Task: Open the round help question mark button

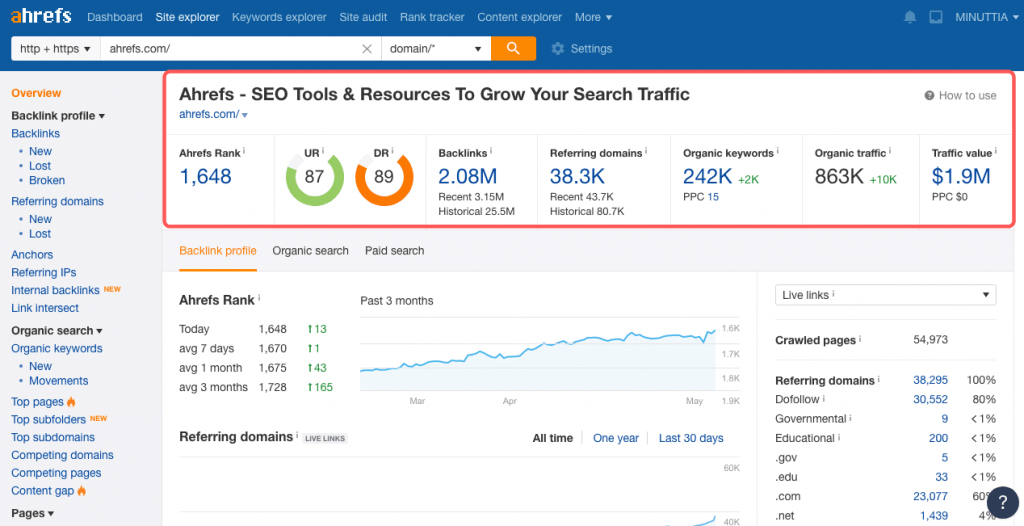Action: [1002, 502]
